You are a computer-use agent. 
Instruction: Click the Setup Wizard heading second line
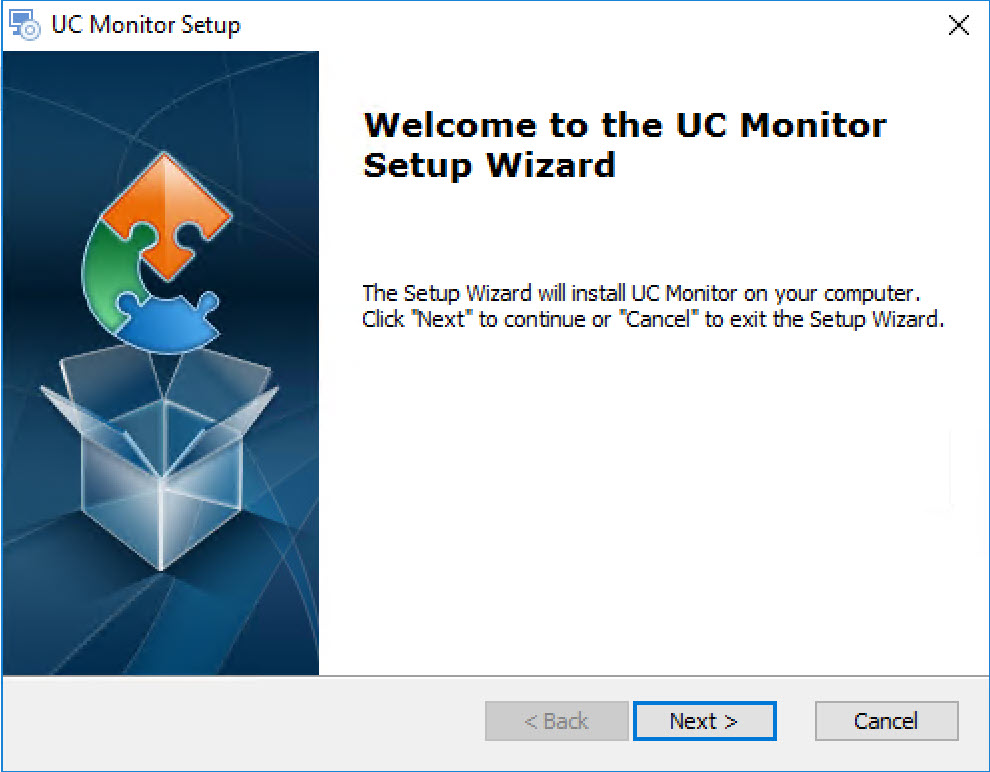tap(489, 165)
